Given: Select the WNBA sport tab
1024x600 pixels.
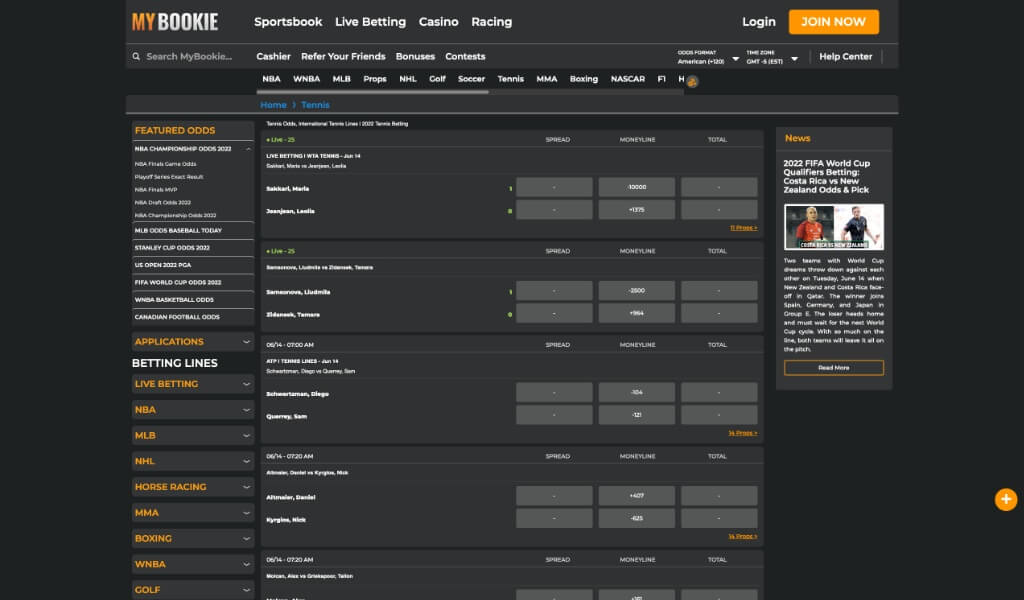Looking at the screenshot, I should pos(306,79).
